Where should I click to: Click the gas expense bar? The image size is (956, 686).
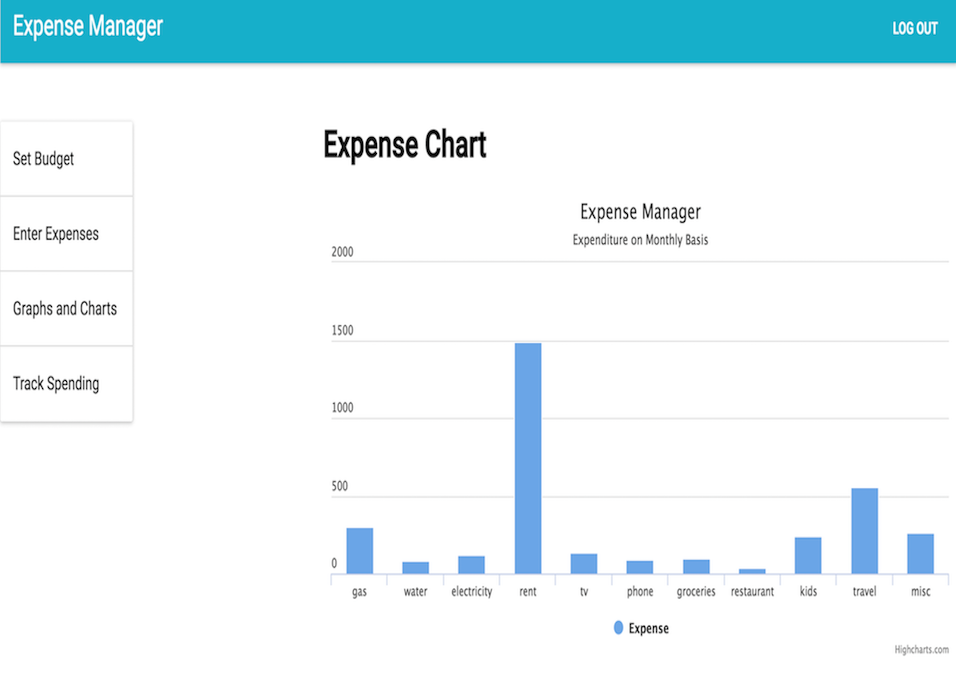(360, 551)
